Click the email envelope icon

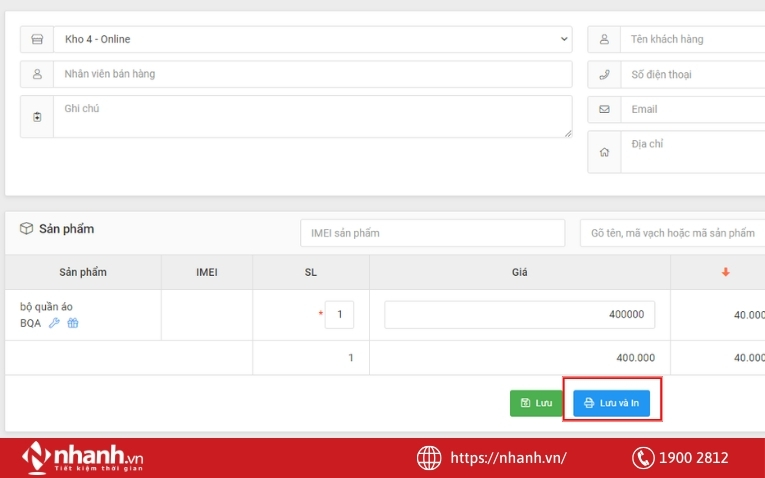604,109
